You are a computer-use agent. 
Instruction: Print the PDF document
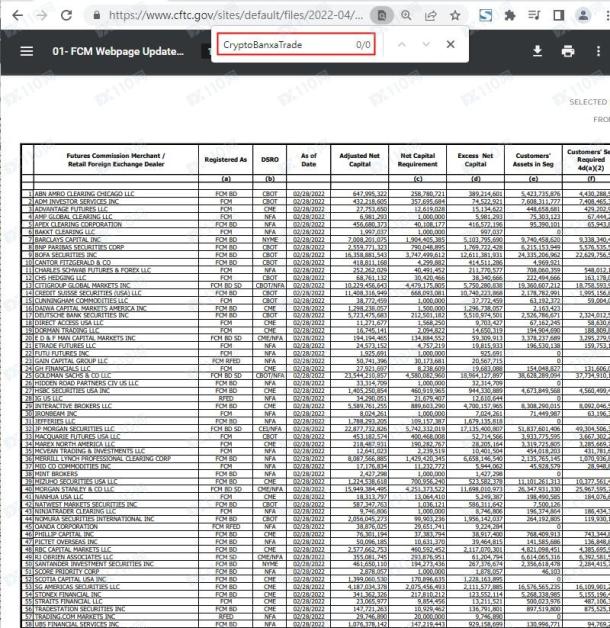pos(568,51)
